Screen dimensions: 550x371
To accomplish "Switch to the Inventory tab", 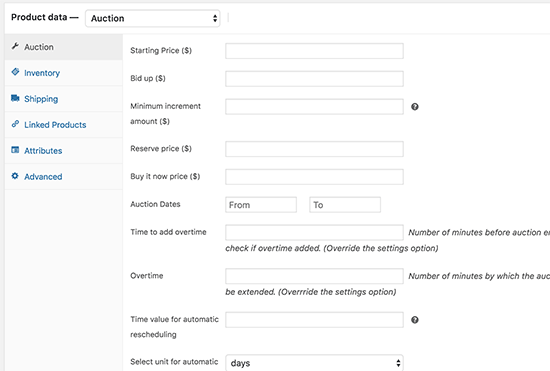I will [x=42, y=73].
